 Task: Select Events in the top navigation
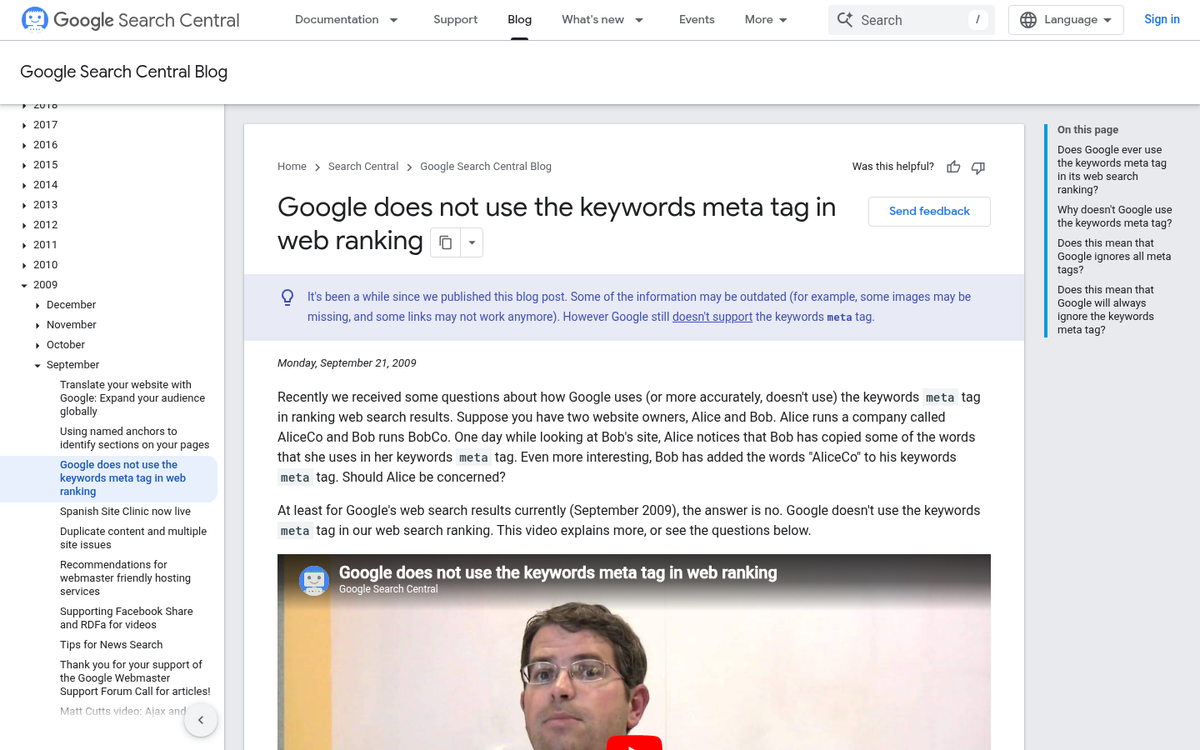696,19
